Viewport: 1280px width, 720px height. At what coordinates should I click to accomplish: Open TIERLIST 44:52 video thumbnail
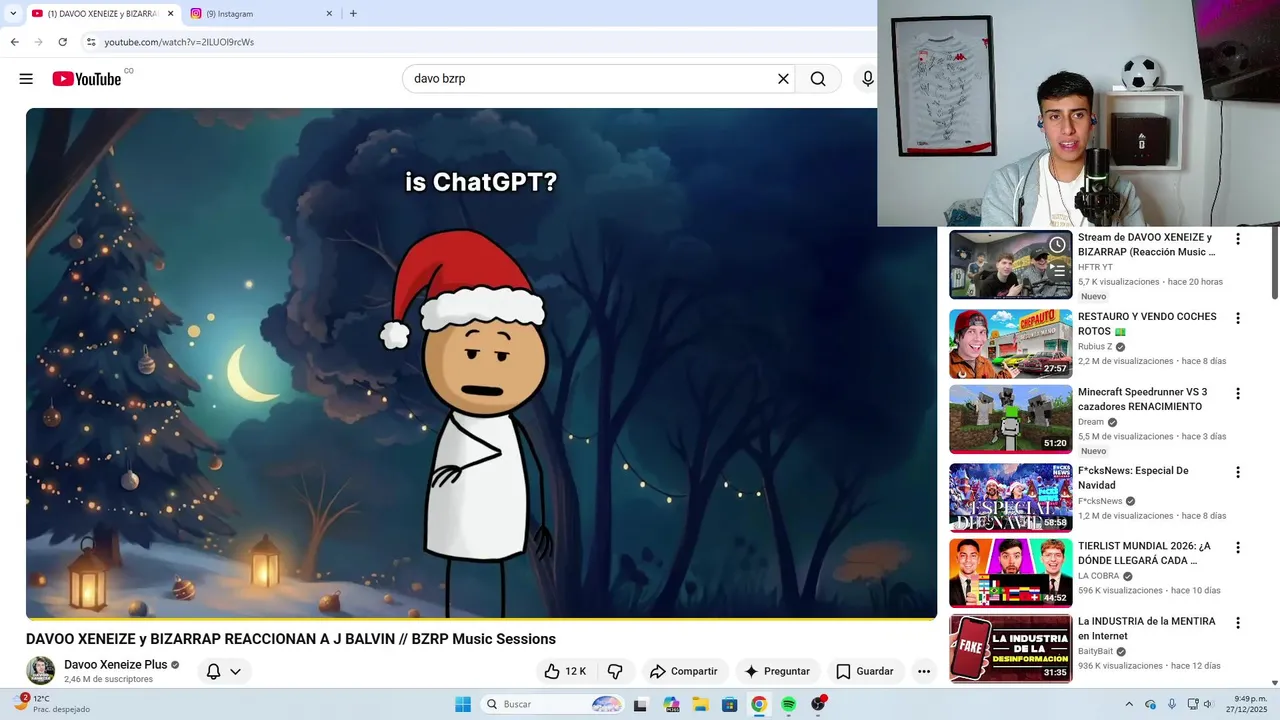(1010, 573)
